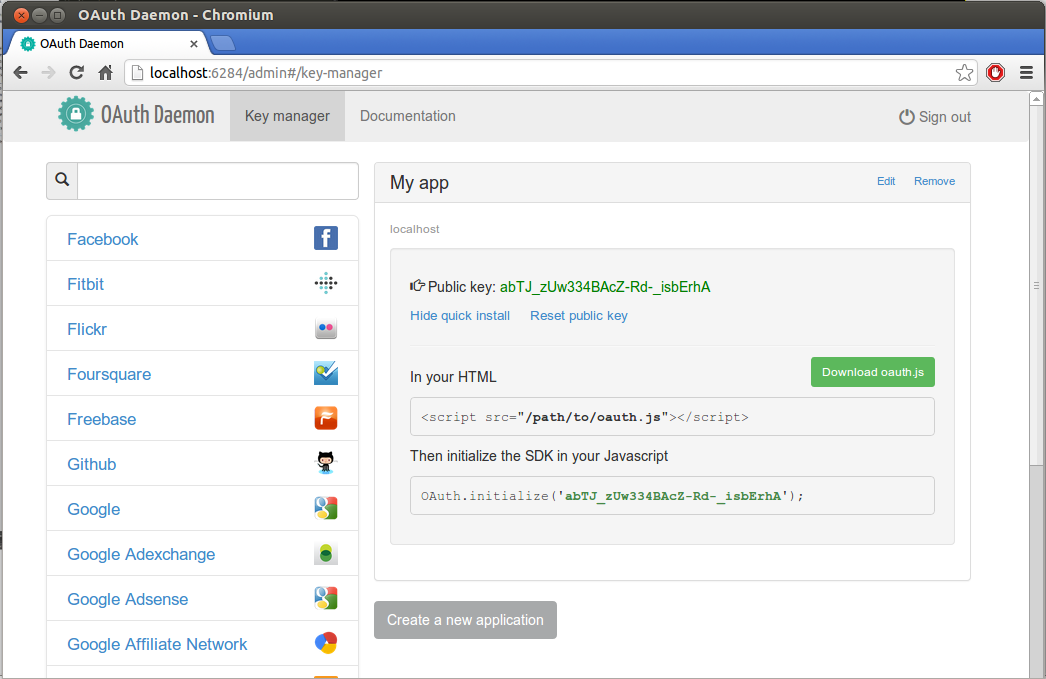This screenshot has width=1046, height=679.
Task: Click the Google Adexchange icon
Action: click(x=326, y=554)
